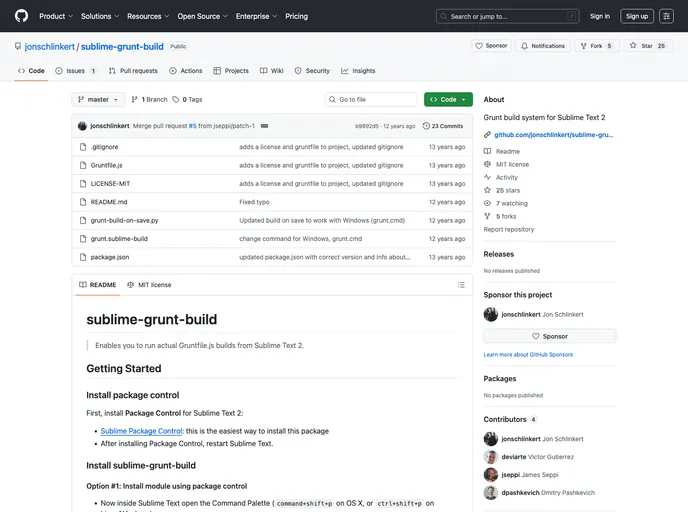The width and height of the screenshot is (688, 512).
Task: Click the branch icon next to 1 Branch
Action: pos(134,100)
